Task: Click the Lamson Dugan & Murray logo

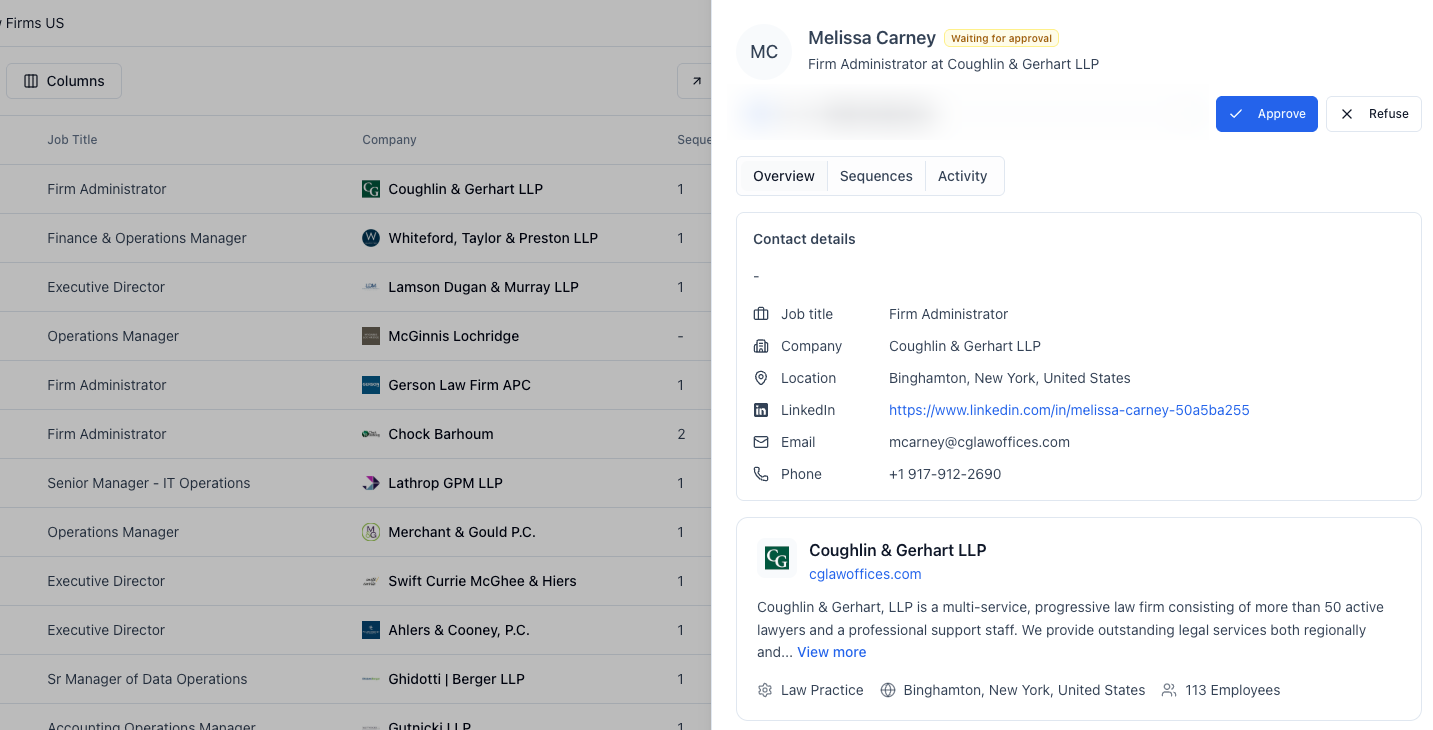Action: tap(371, 287)
